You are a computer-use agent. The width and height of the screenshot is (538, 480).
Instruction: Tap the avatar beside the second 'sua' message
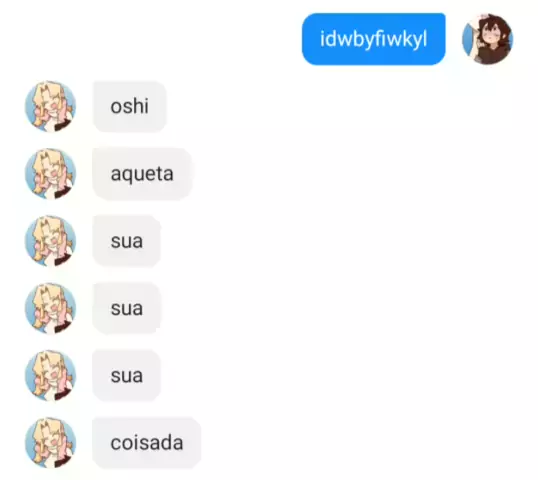[x=50, y=308]
